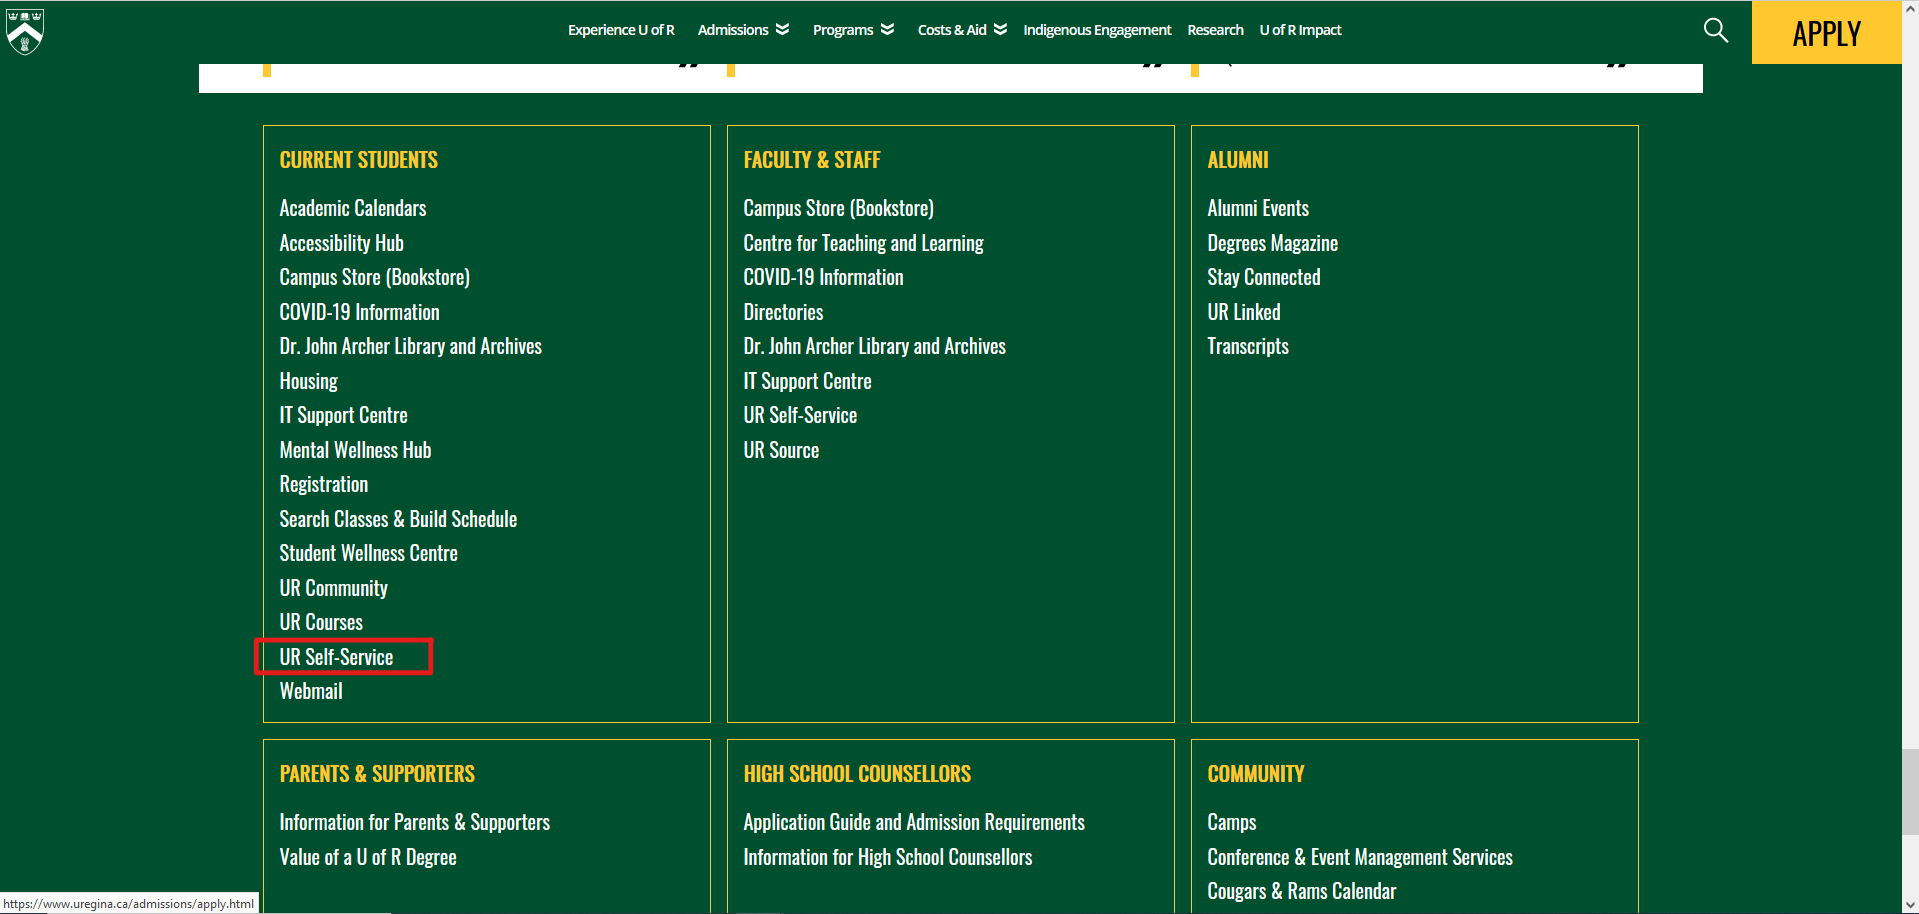Open the Research menu item
This screenshot has height=914, width=1919.
1215,30
